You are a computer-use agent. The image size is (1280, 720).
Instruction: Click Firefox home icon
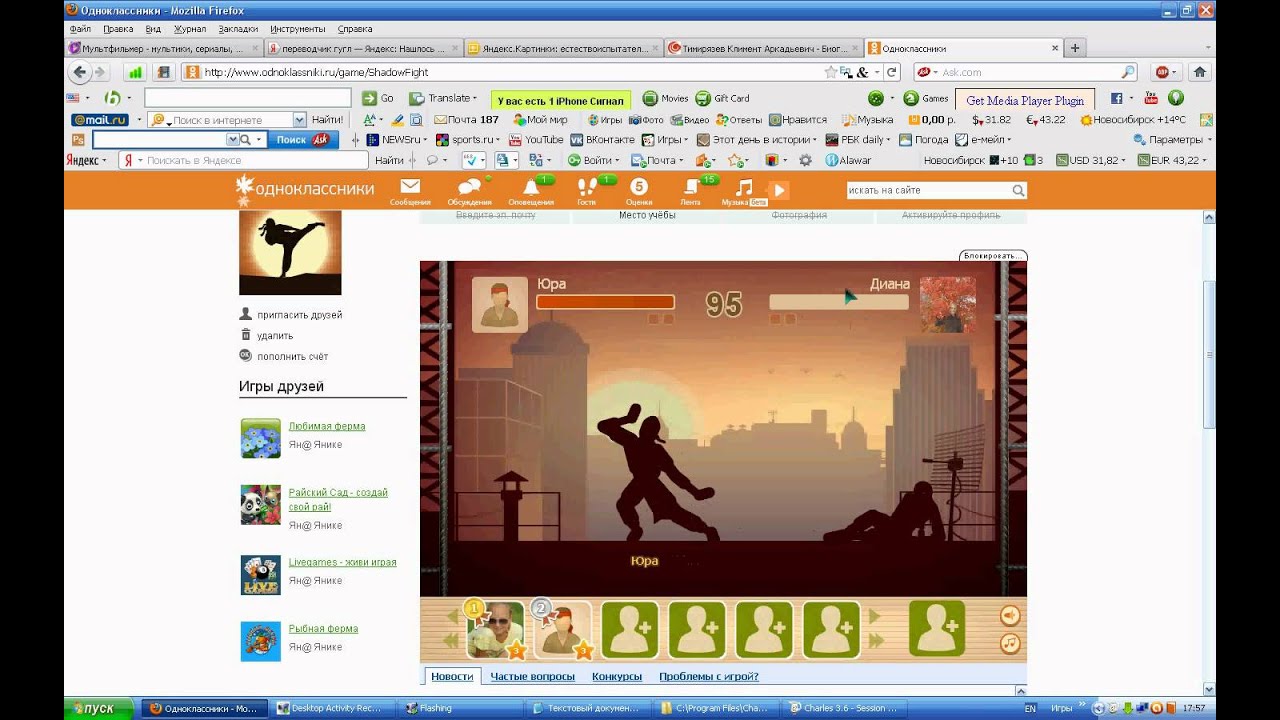tap(1200, 72)
